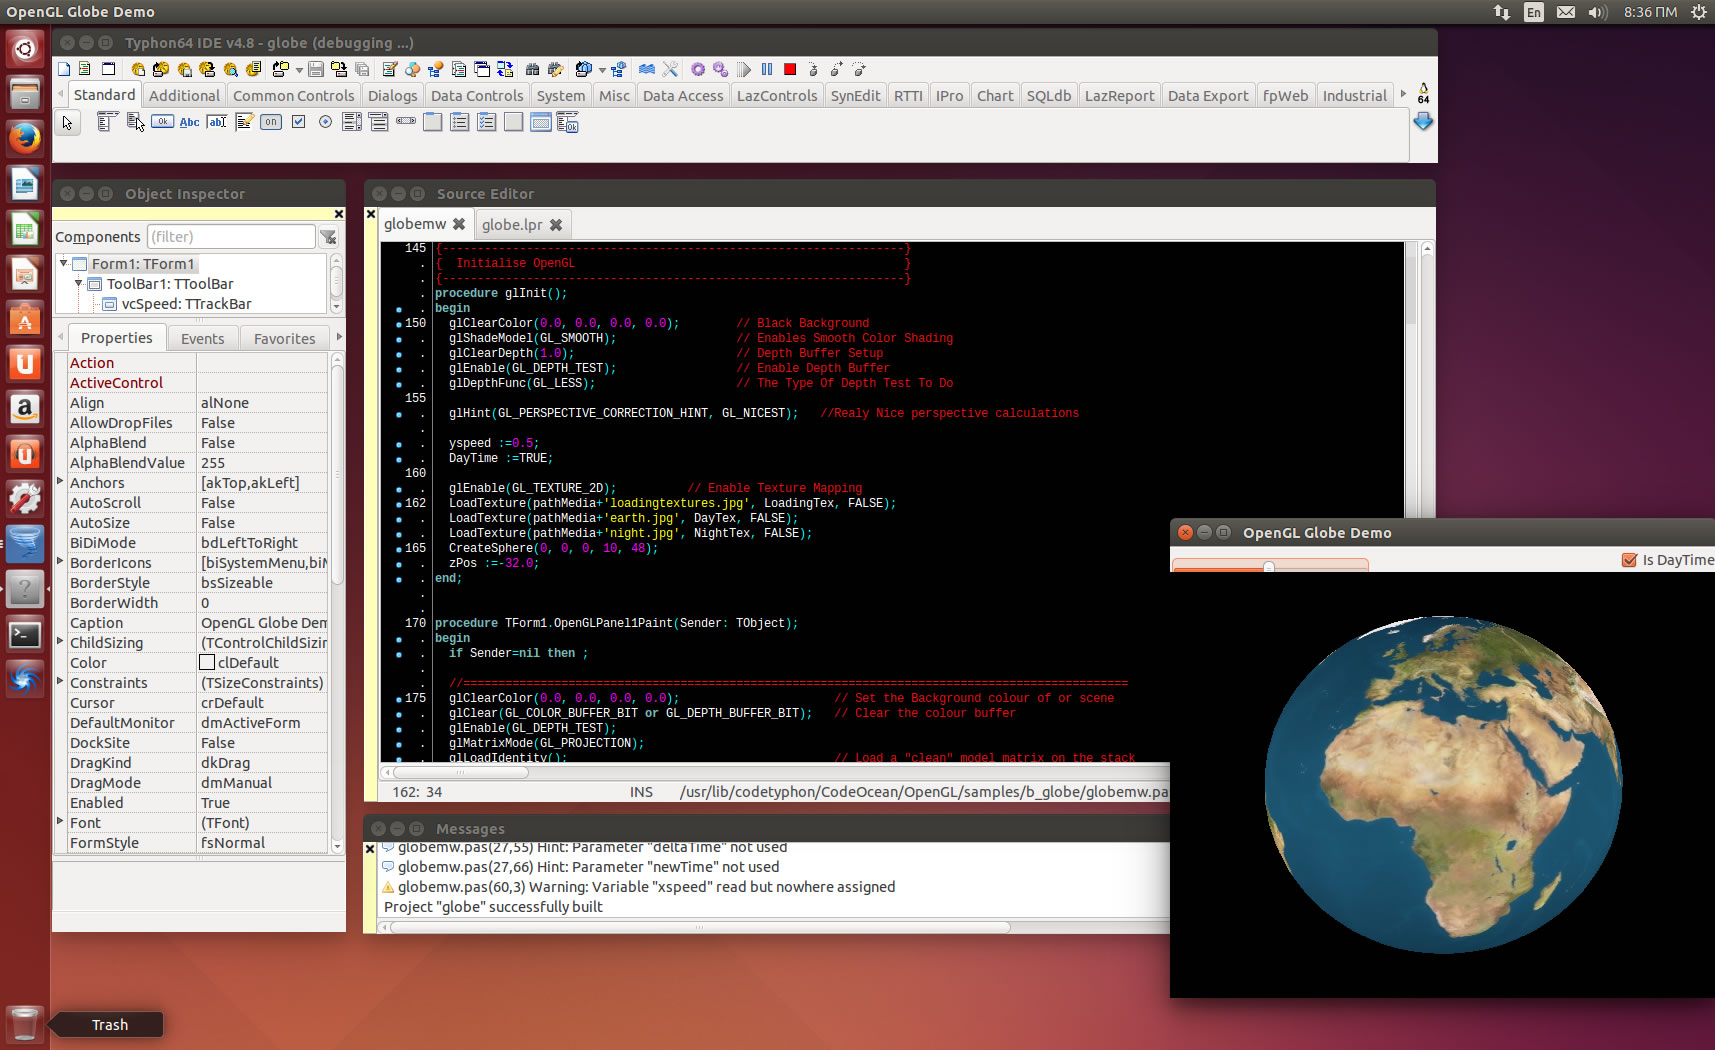1715x1050 pixels.
Task: Close the globe.lpr editor tab
Action: pos(556,224)
